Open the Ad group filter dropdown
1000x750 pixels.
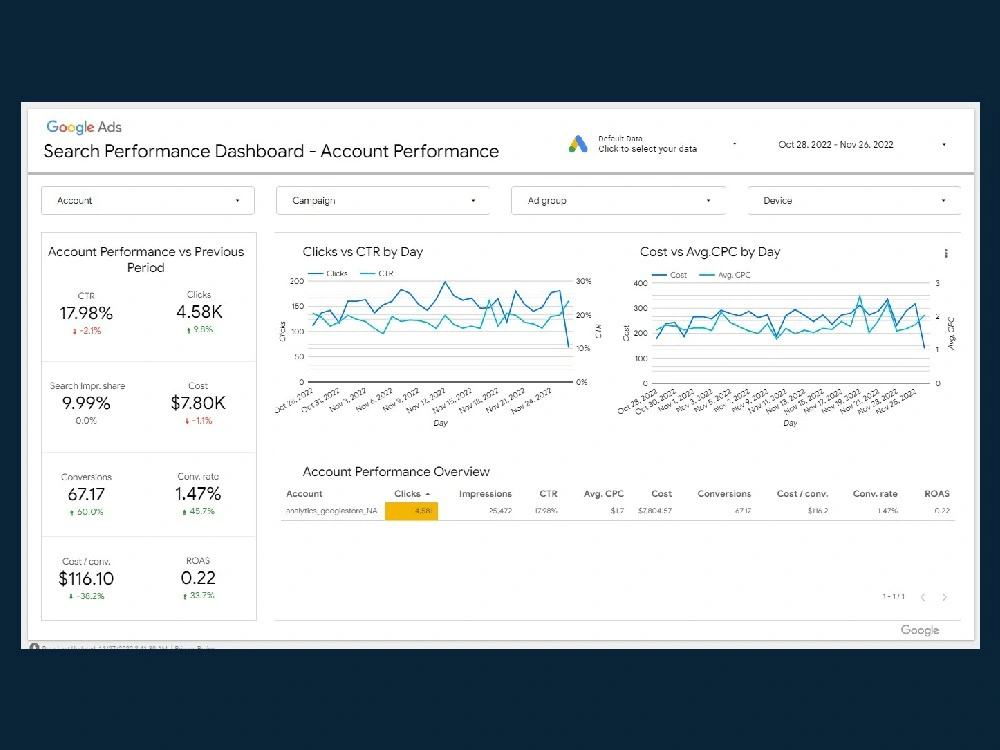coord(618,200)
